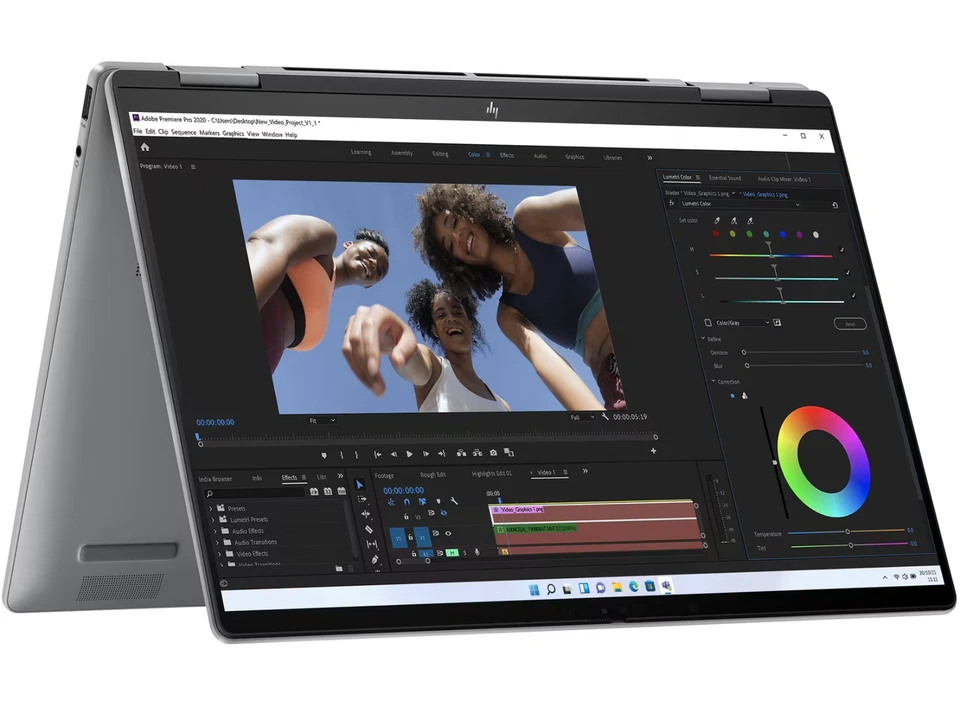Select the Slip tool
Image resolution: width=960 pixels, height=704 pixels.
click(x=372, y=544)
